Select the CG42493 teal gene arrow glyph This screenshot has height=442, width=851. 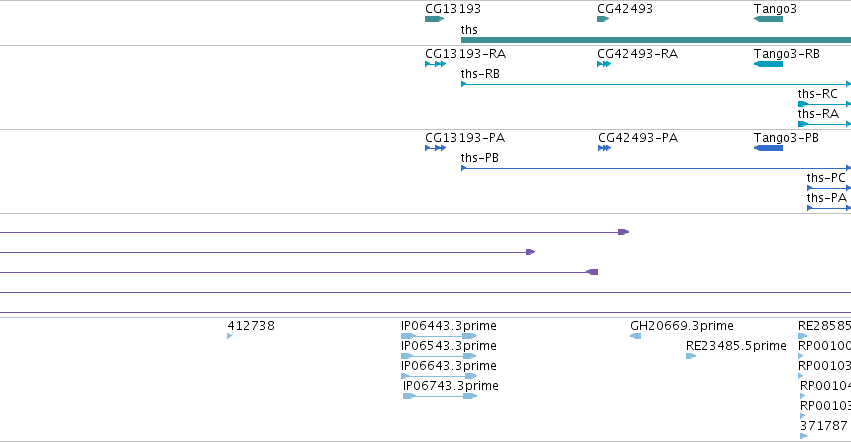603,19
